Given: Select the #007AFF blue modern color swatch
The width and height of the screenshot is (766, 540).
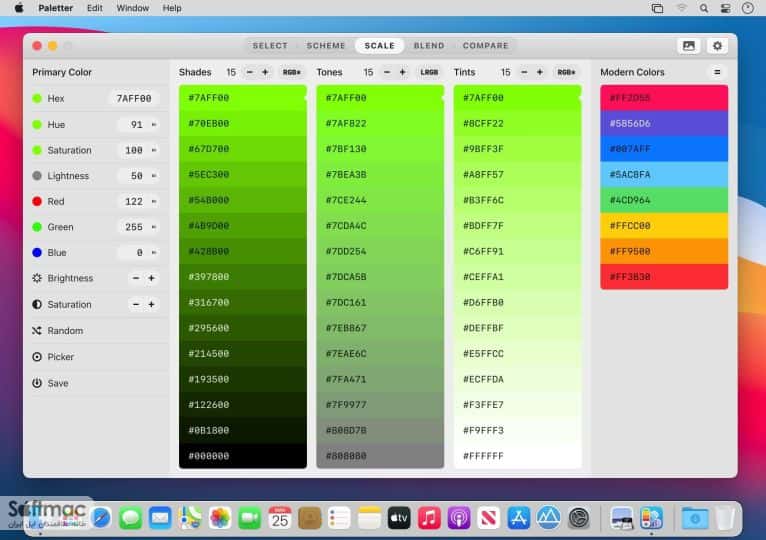Looking at the screenshot, I should 664,149.
